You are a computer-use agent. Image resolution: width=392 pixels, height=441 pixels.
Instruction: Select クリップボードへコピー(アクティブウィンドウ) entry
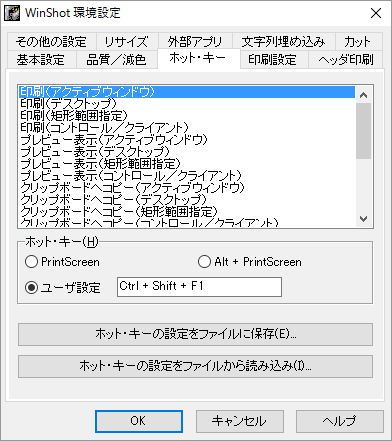pyautogui.click(x=187, y=188)
